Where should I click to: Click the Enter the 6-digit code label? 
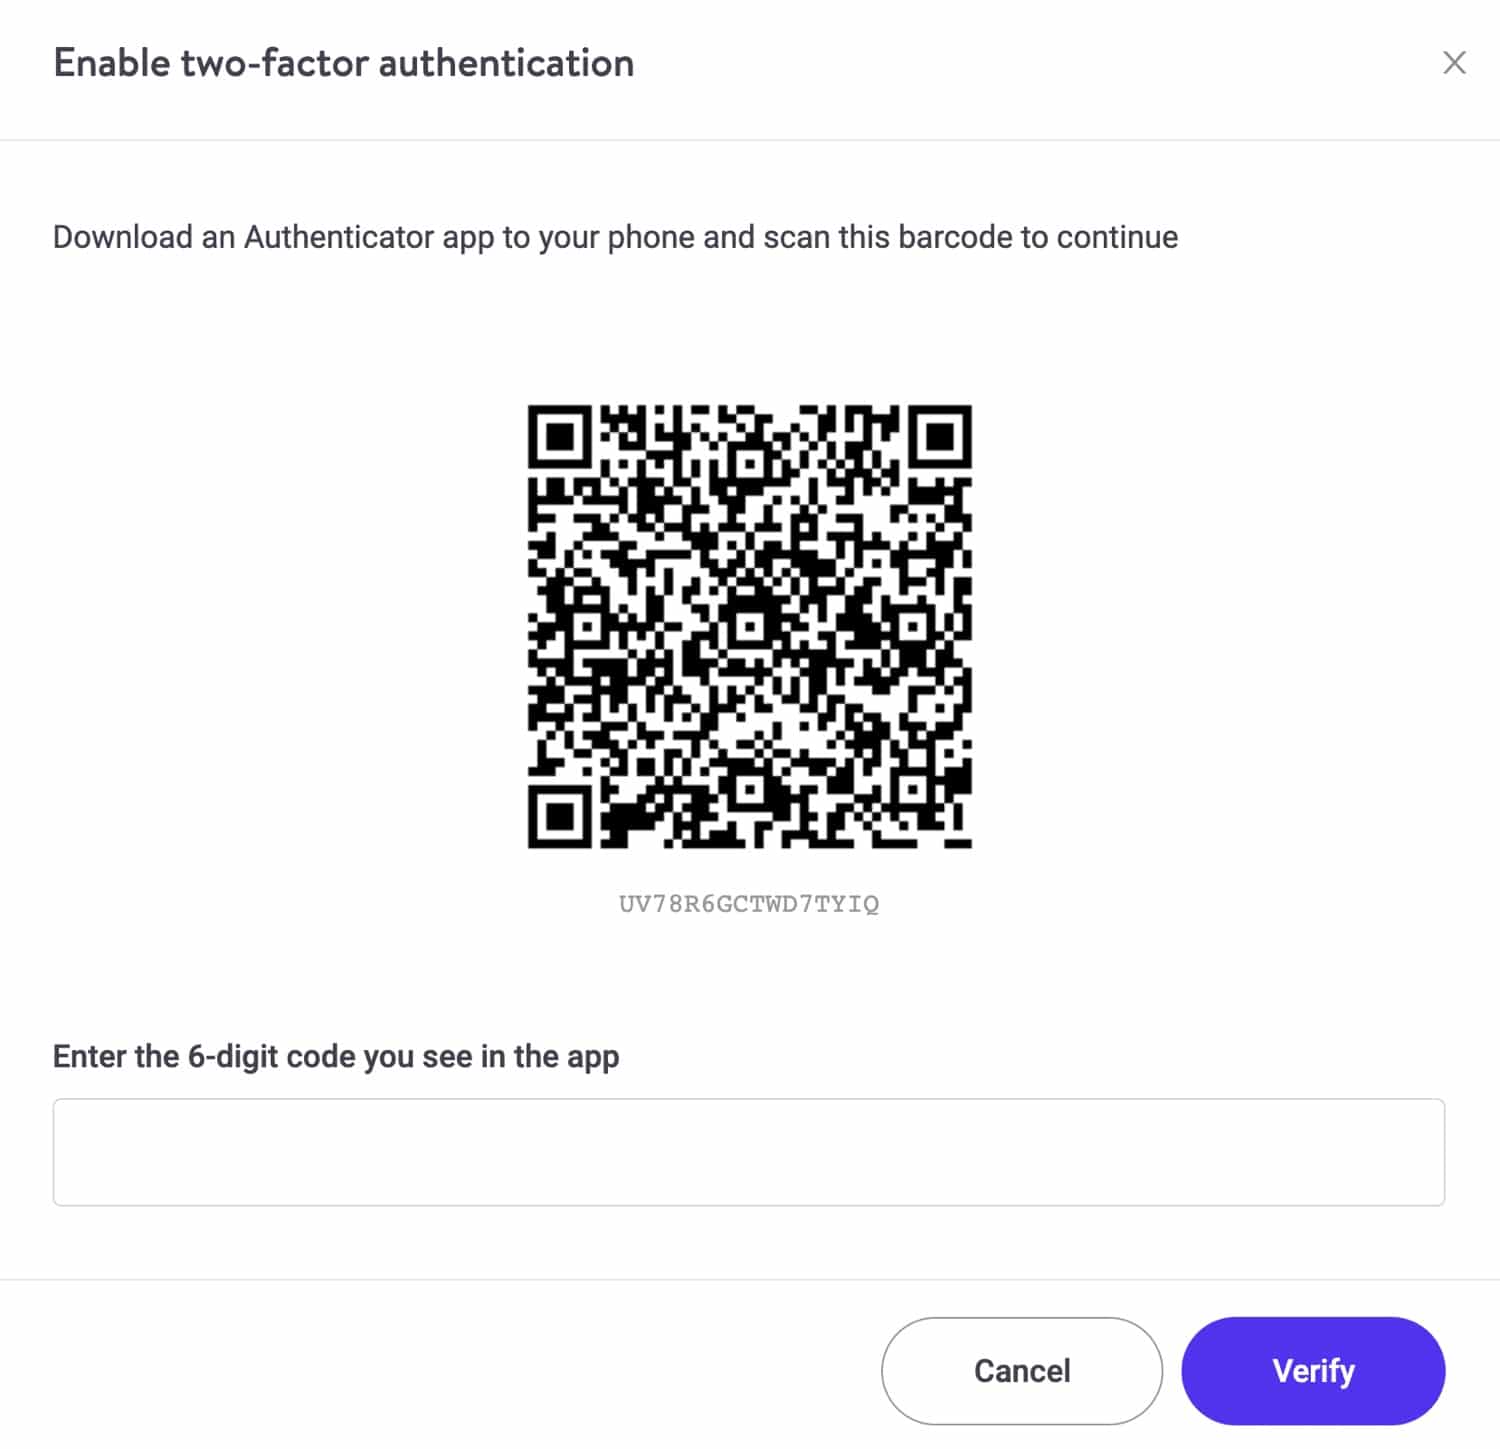336,1056
